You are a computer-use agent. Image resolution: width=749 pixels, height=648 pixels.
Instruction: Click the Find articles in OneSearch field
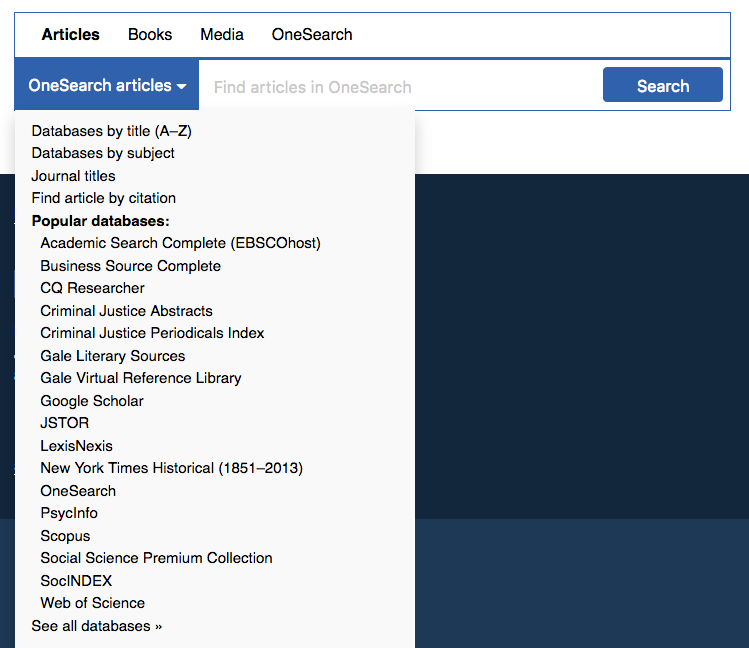400,86
